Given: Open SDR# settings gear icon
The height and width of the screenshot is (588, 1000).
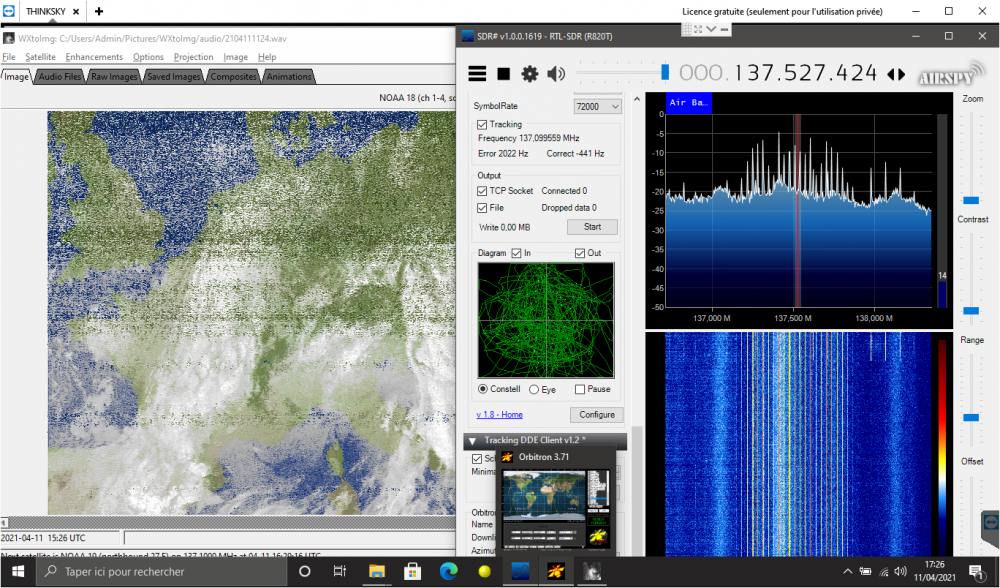Looking at the screenshot, I should (x=529, y=74).
